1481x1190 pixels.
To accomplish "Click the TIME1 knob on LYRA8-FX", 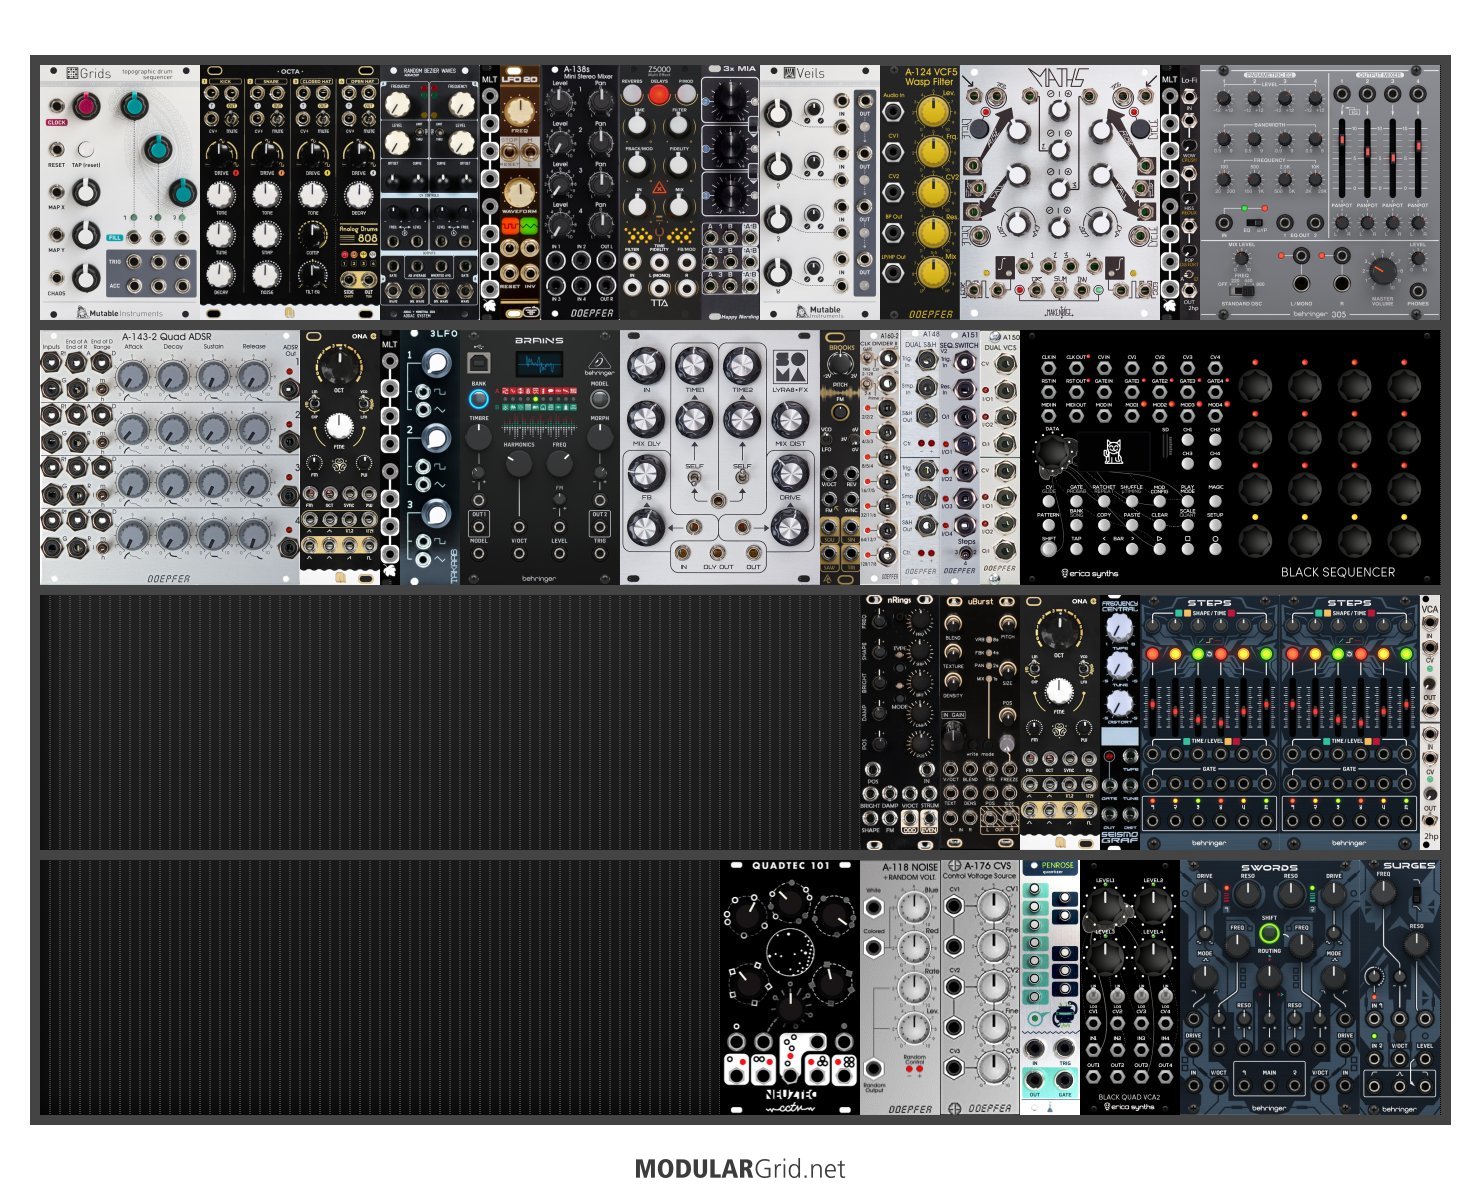I will [x=694, y=366].
